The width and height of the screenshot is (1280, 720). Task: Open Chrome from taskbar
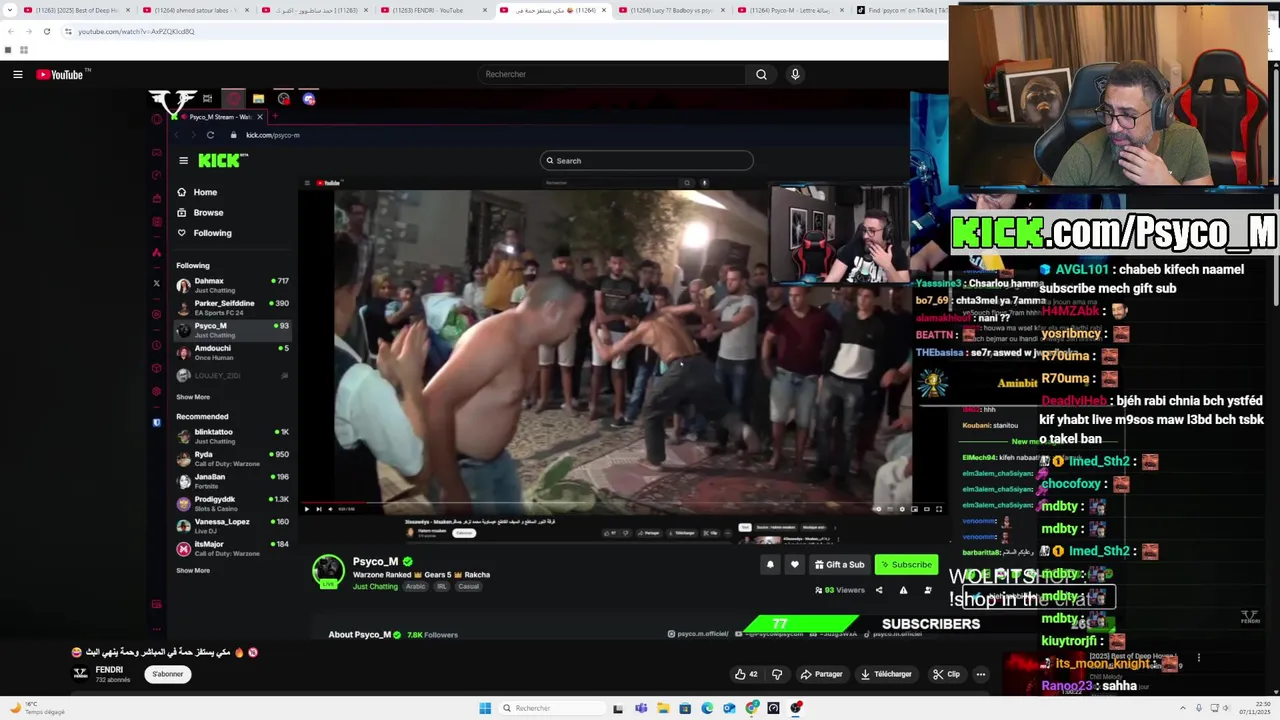[751, 708]
